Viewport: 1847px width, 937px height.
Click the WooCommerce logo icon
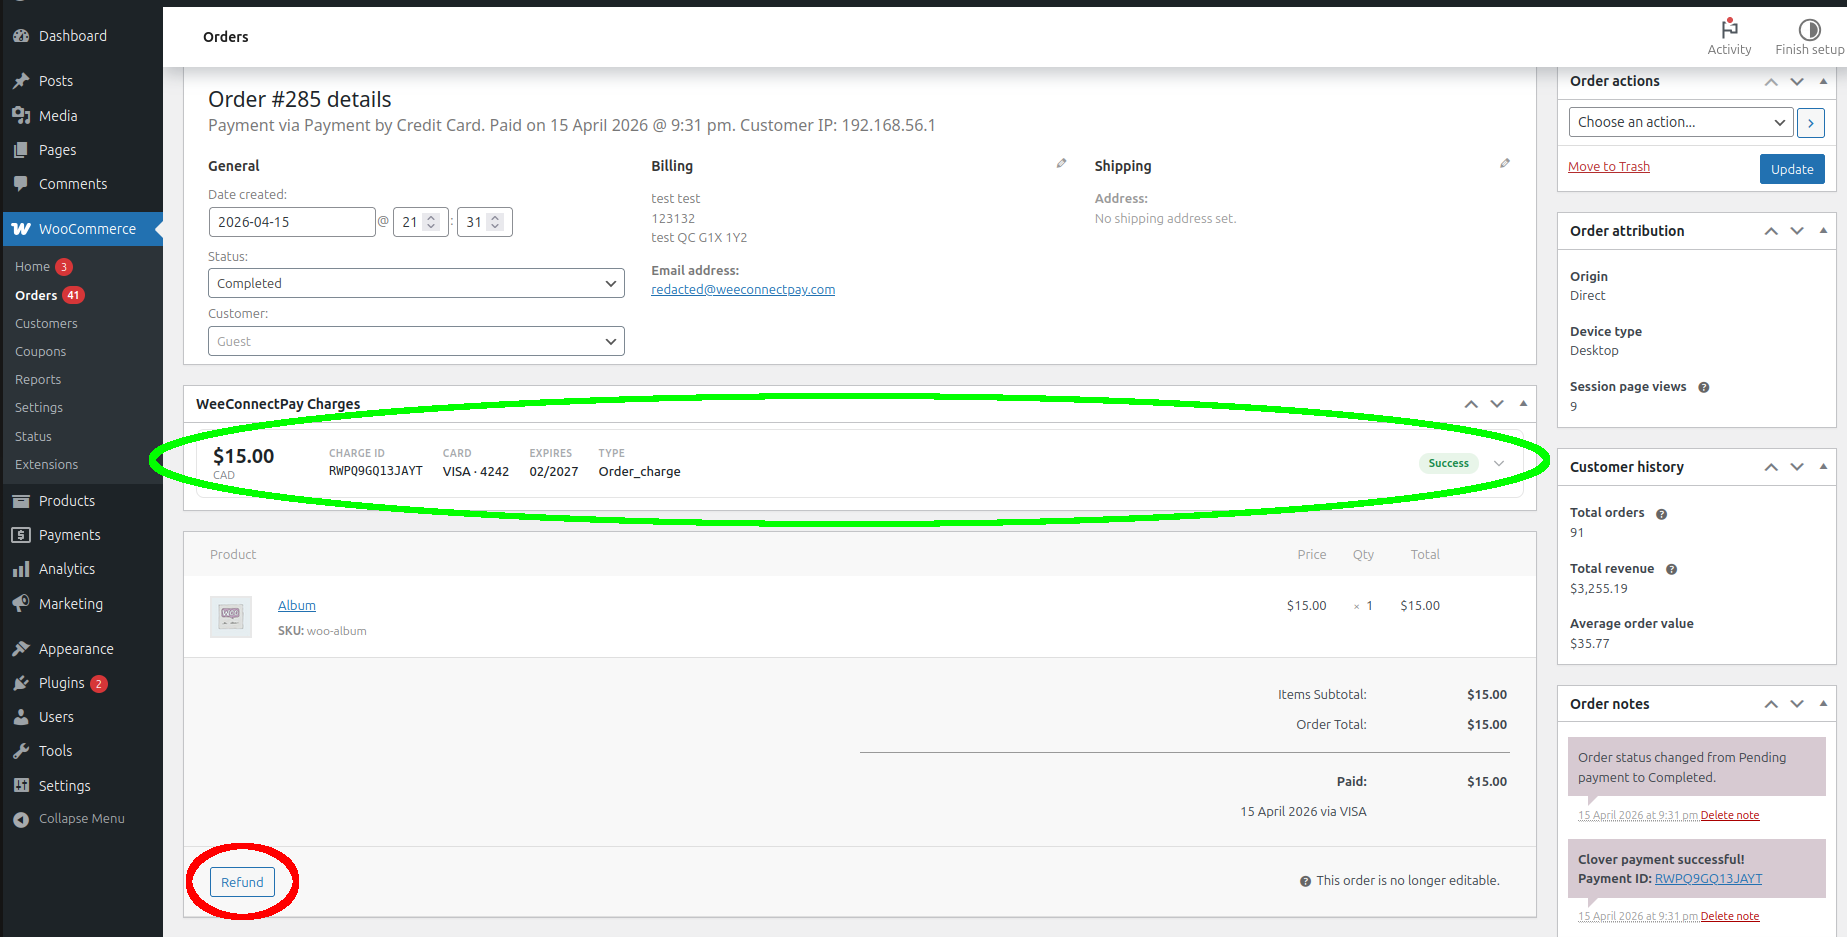pyautogui.click(x=21, y=229)
